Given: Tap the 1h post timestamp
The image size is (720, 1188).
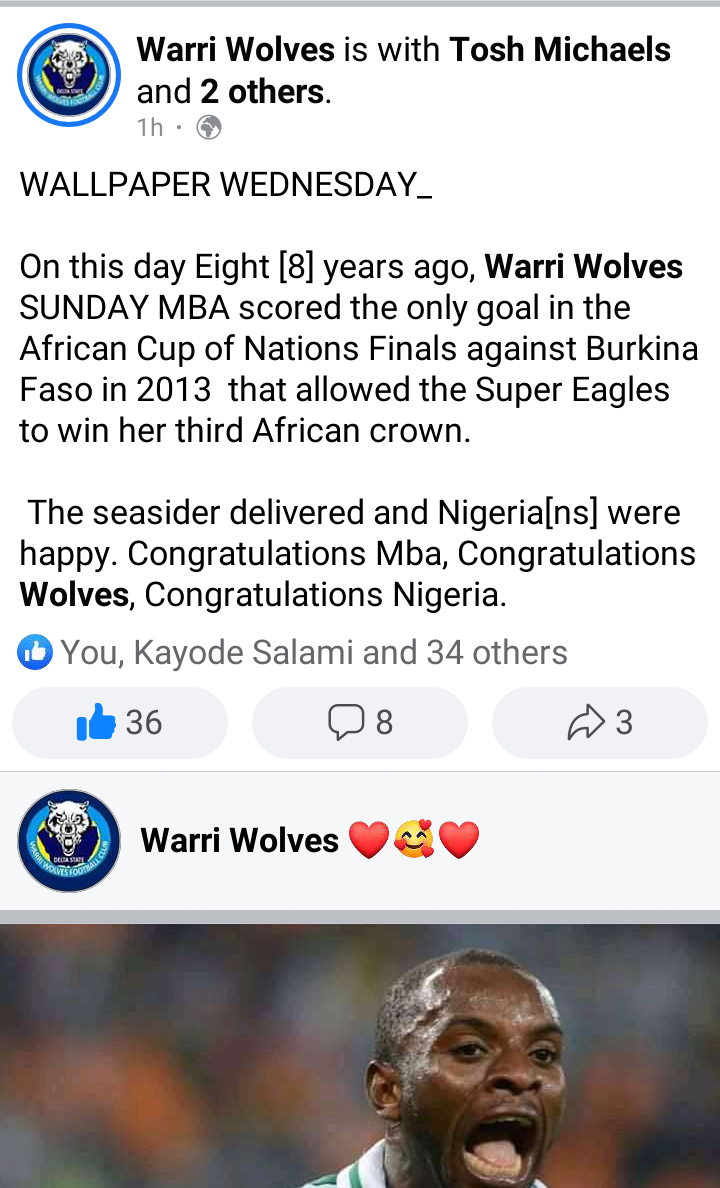Looking at the screenshot, I should click(150, 127).
